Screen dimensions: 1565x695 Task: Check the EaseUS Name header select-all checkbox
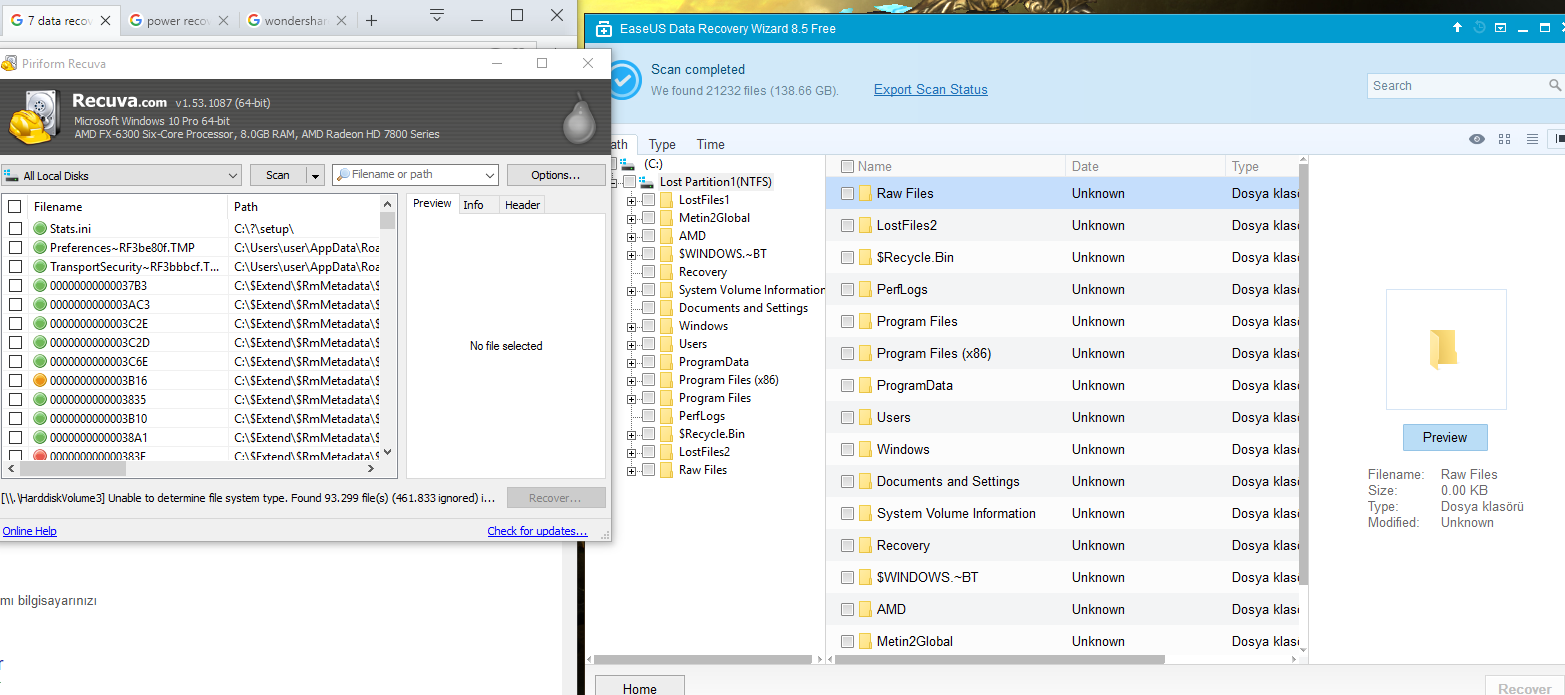[x=848, y=167]
